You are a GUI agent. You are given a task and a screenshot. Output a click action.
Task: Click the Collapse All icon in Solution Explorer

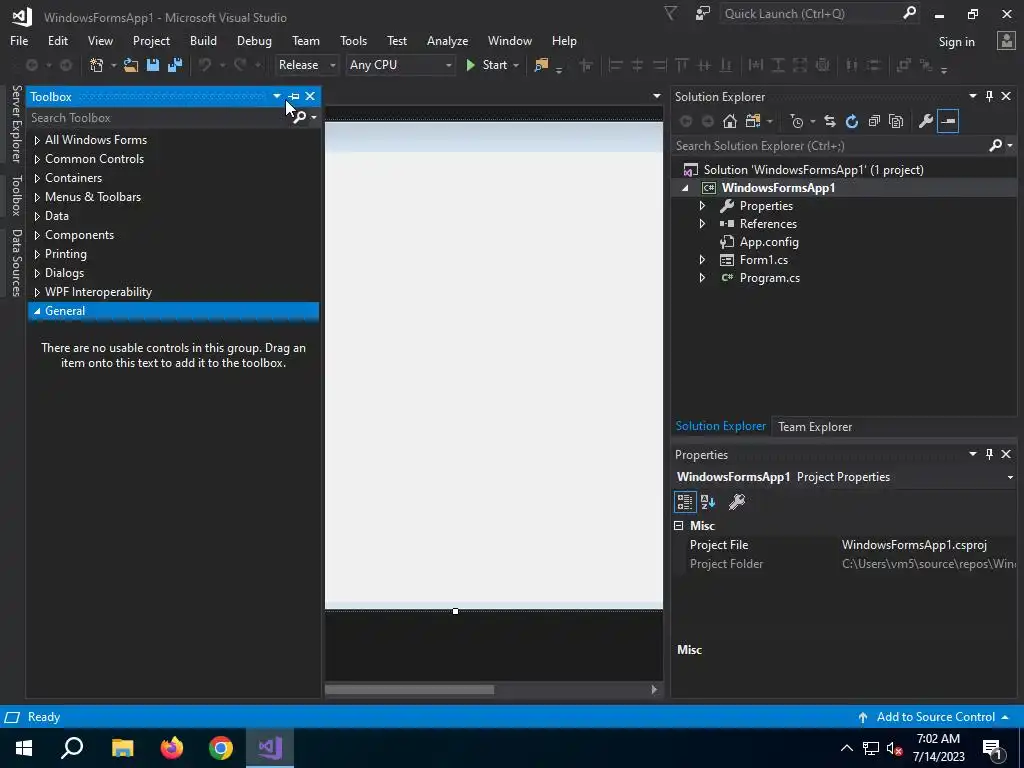874,121
